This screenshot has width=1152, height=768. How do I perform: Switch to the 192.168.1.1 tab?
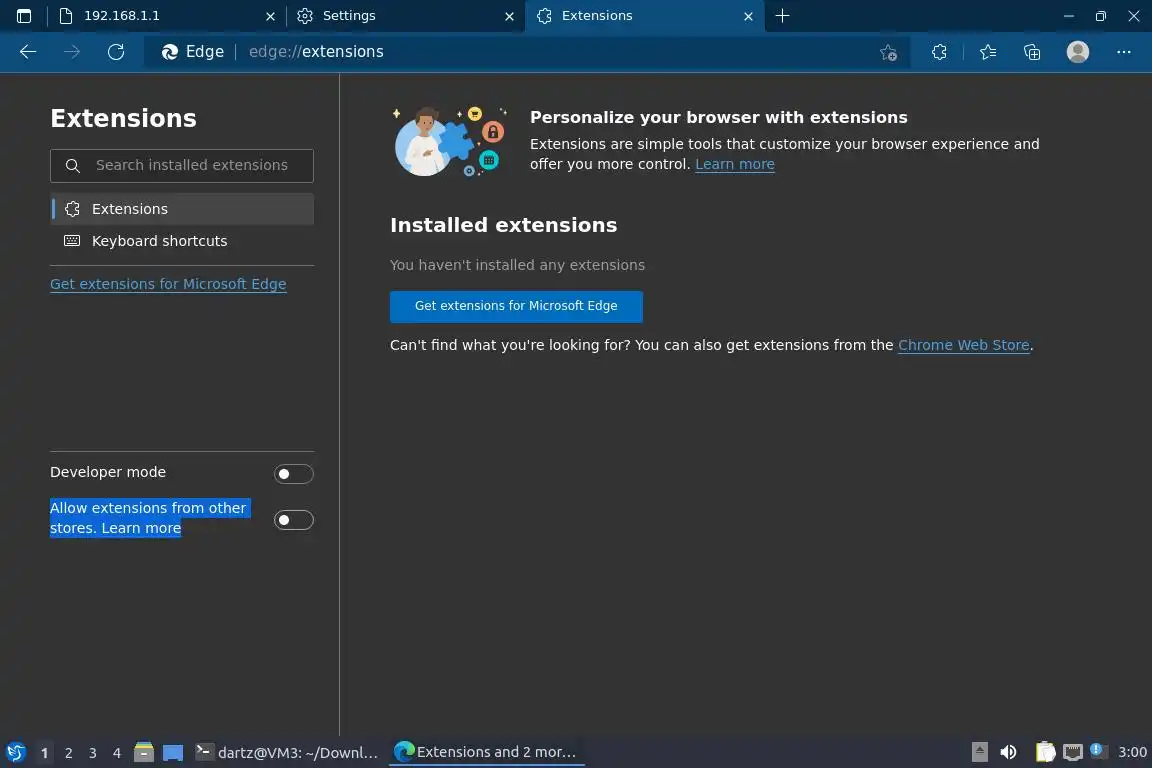click(167, 15)
